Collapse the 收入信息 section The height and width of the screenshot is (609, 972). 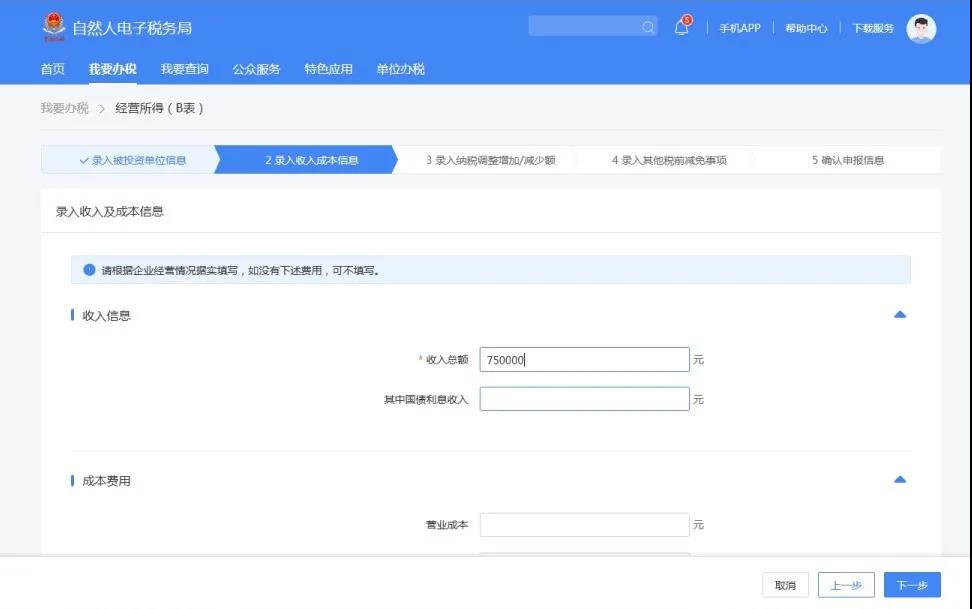click(899, 314)
